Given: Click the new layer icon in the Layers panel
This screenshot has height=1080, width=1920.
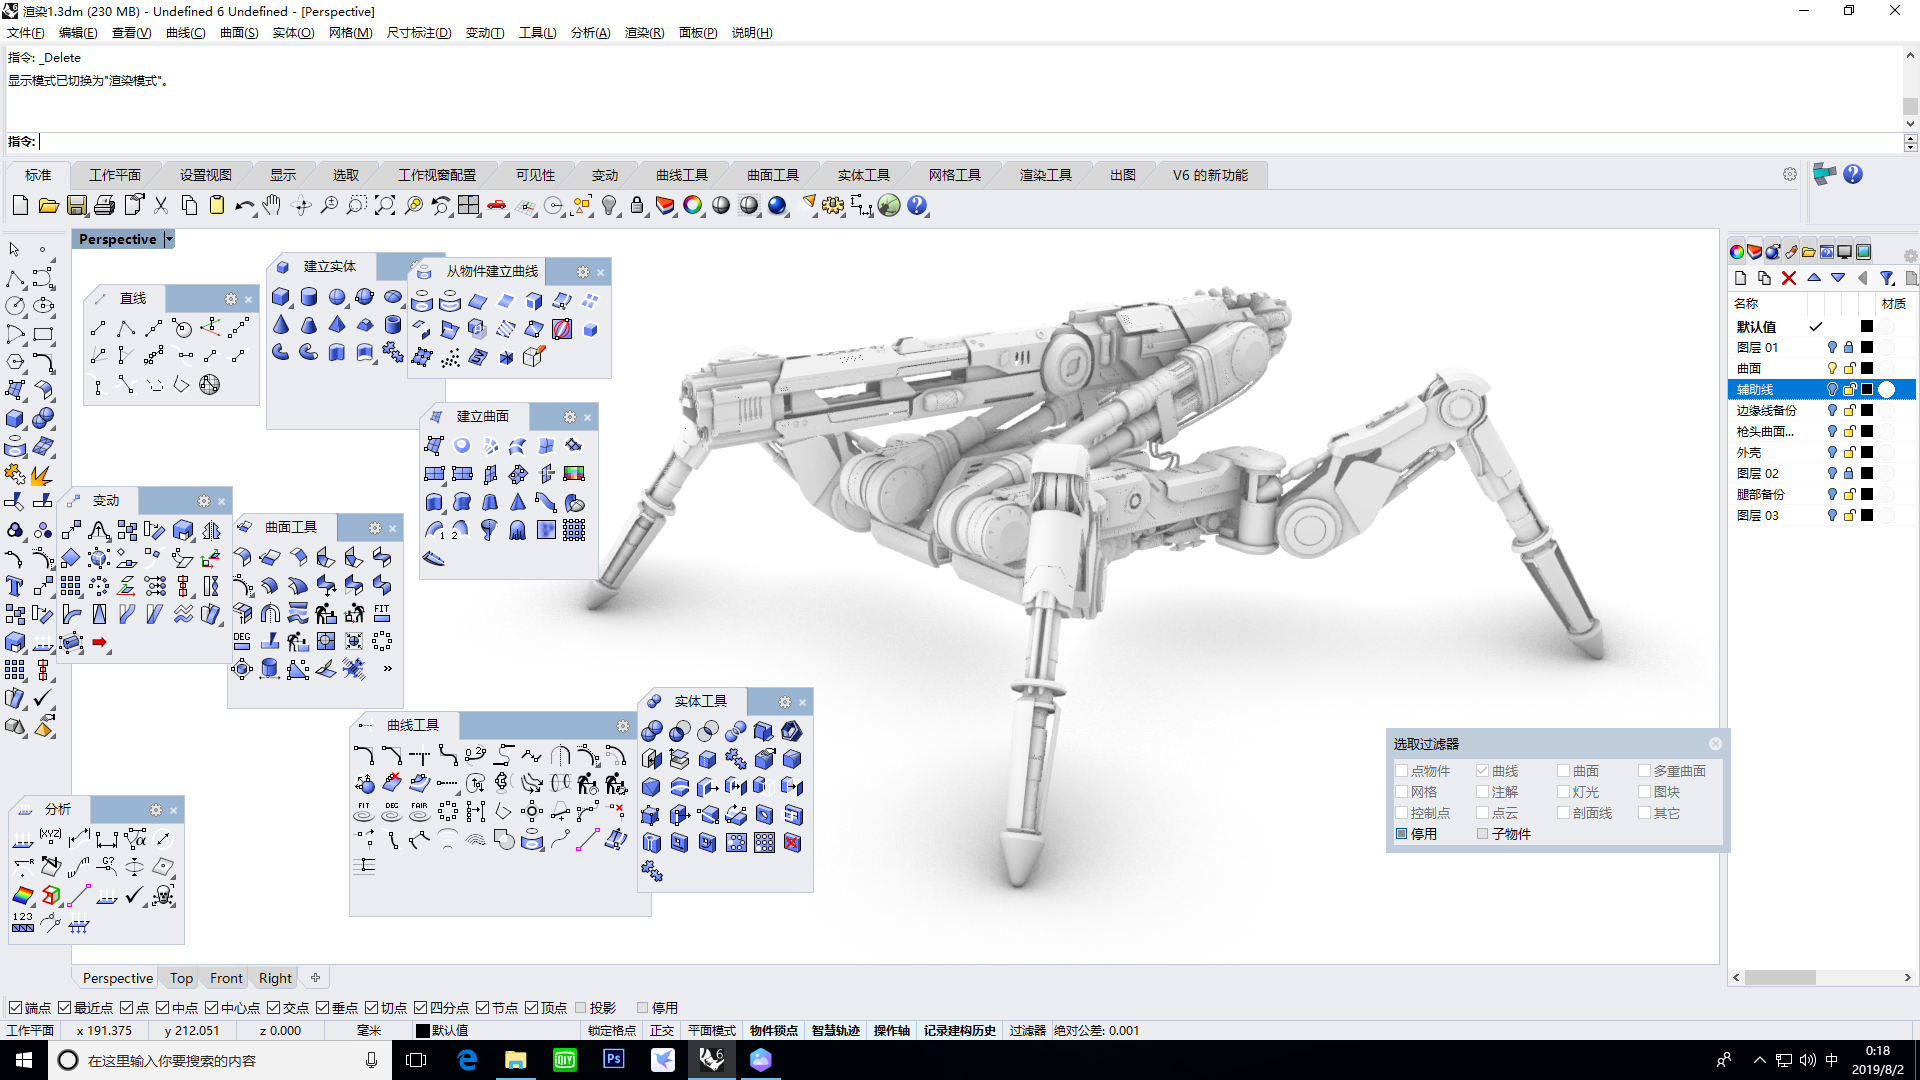Looking at the screenshot, I should click(x=1740, y=278).
